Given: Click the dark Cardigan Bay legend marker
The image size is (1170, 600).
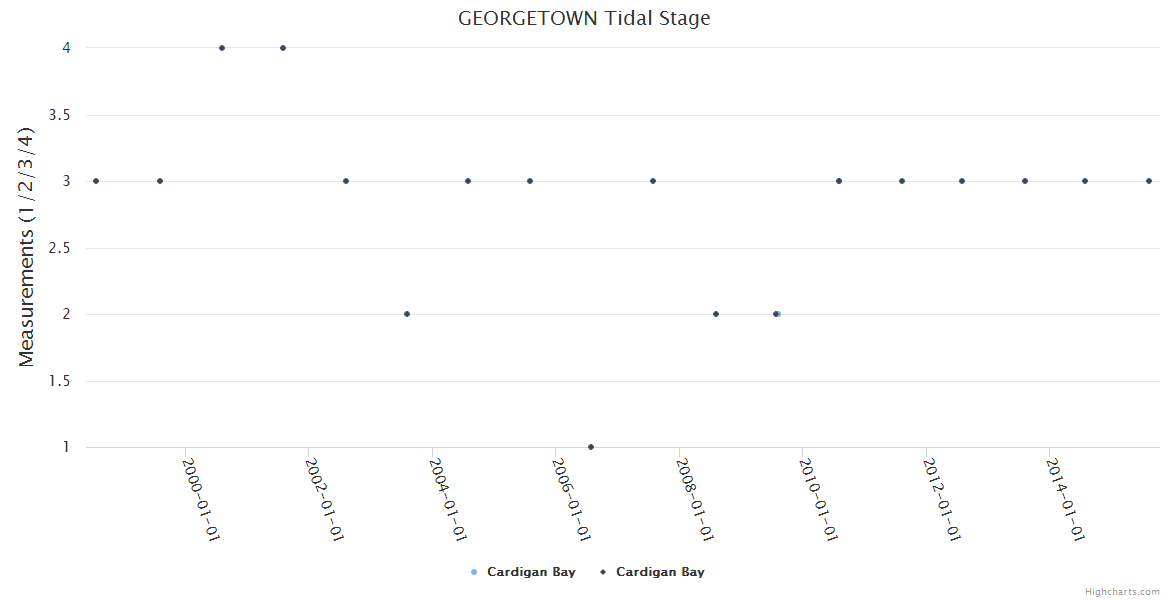Looking at the screenshot, I should coord(603,572).
